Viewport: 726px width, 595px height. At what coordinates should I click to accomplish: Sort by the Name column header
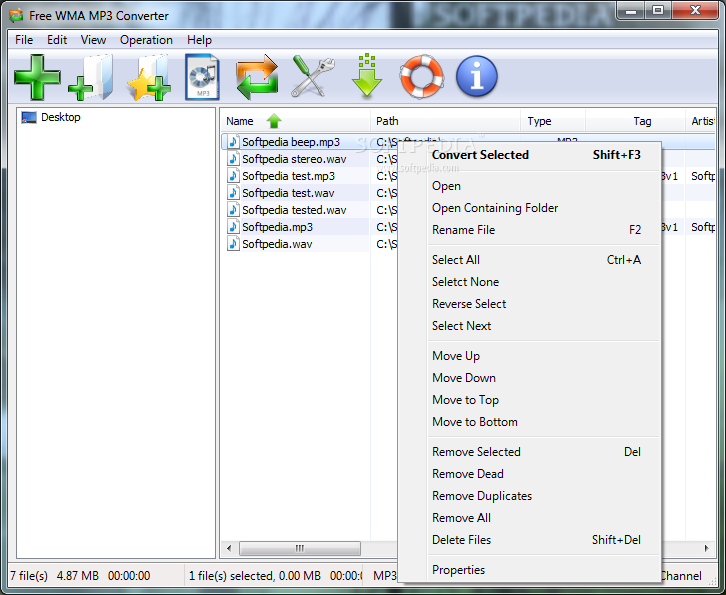pos(295,121)
